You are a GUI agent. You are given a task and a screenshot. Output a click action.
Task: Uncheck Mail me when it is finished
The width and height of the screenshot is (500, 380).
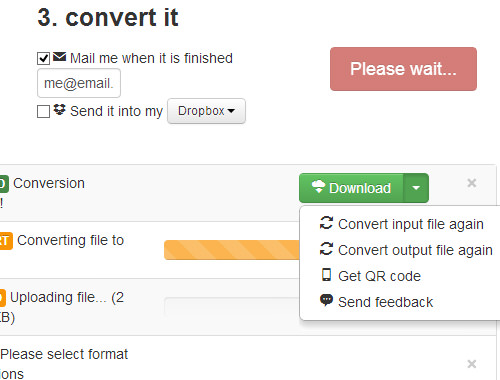(x=43, y=58)
